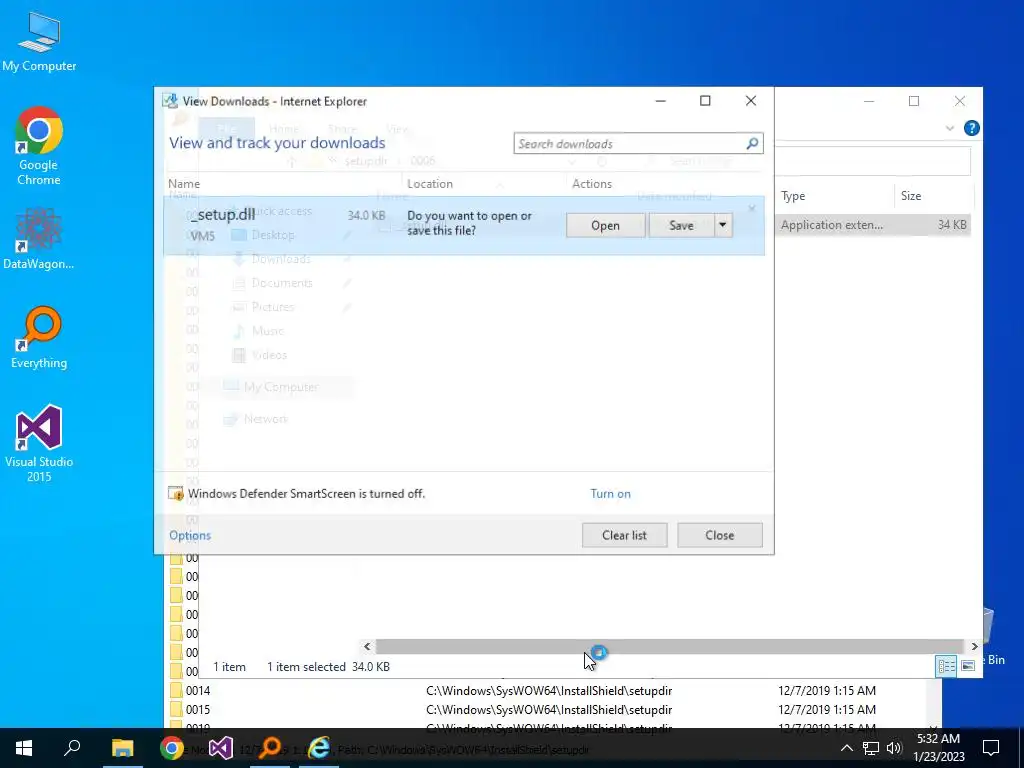
Task: Click the 0014 row's setupdir path
Action: pos(549,690)
